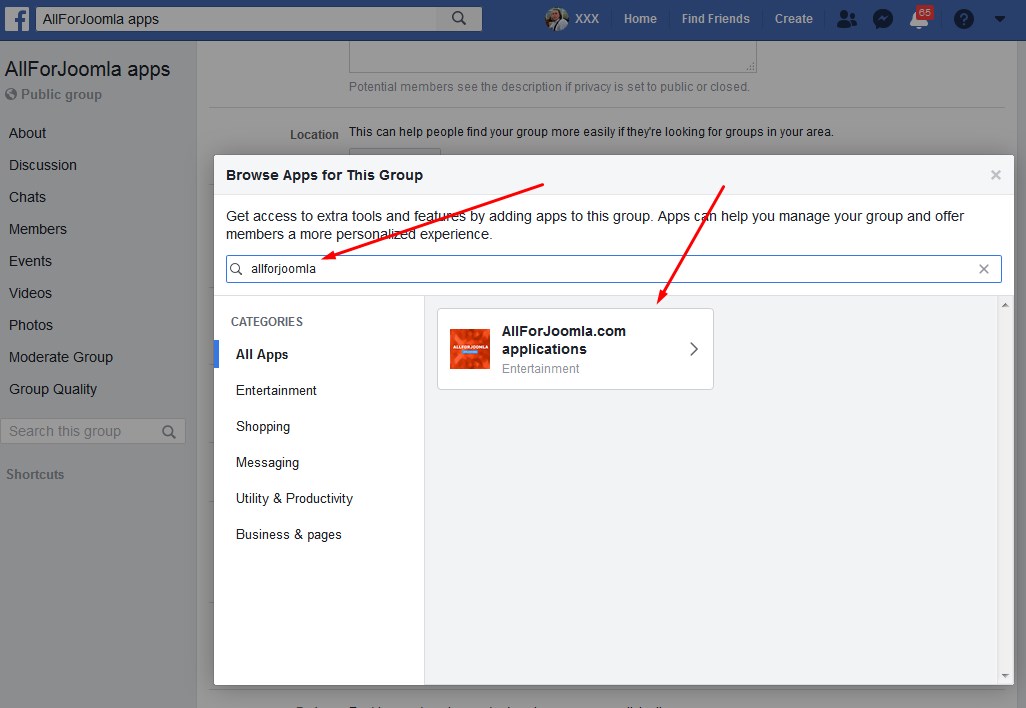This screenshot has height=708, width=1026.
Task: Click the top search magnifier button
Action: click(x=459, y=18)
